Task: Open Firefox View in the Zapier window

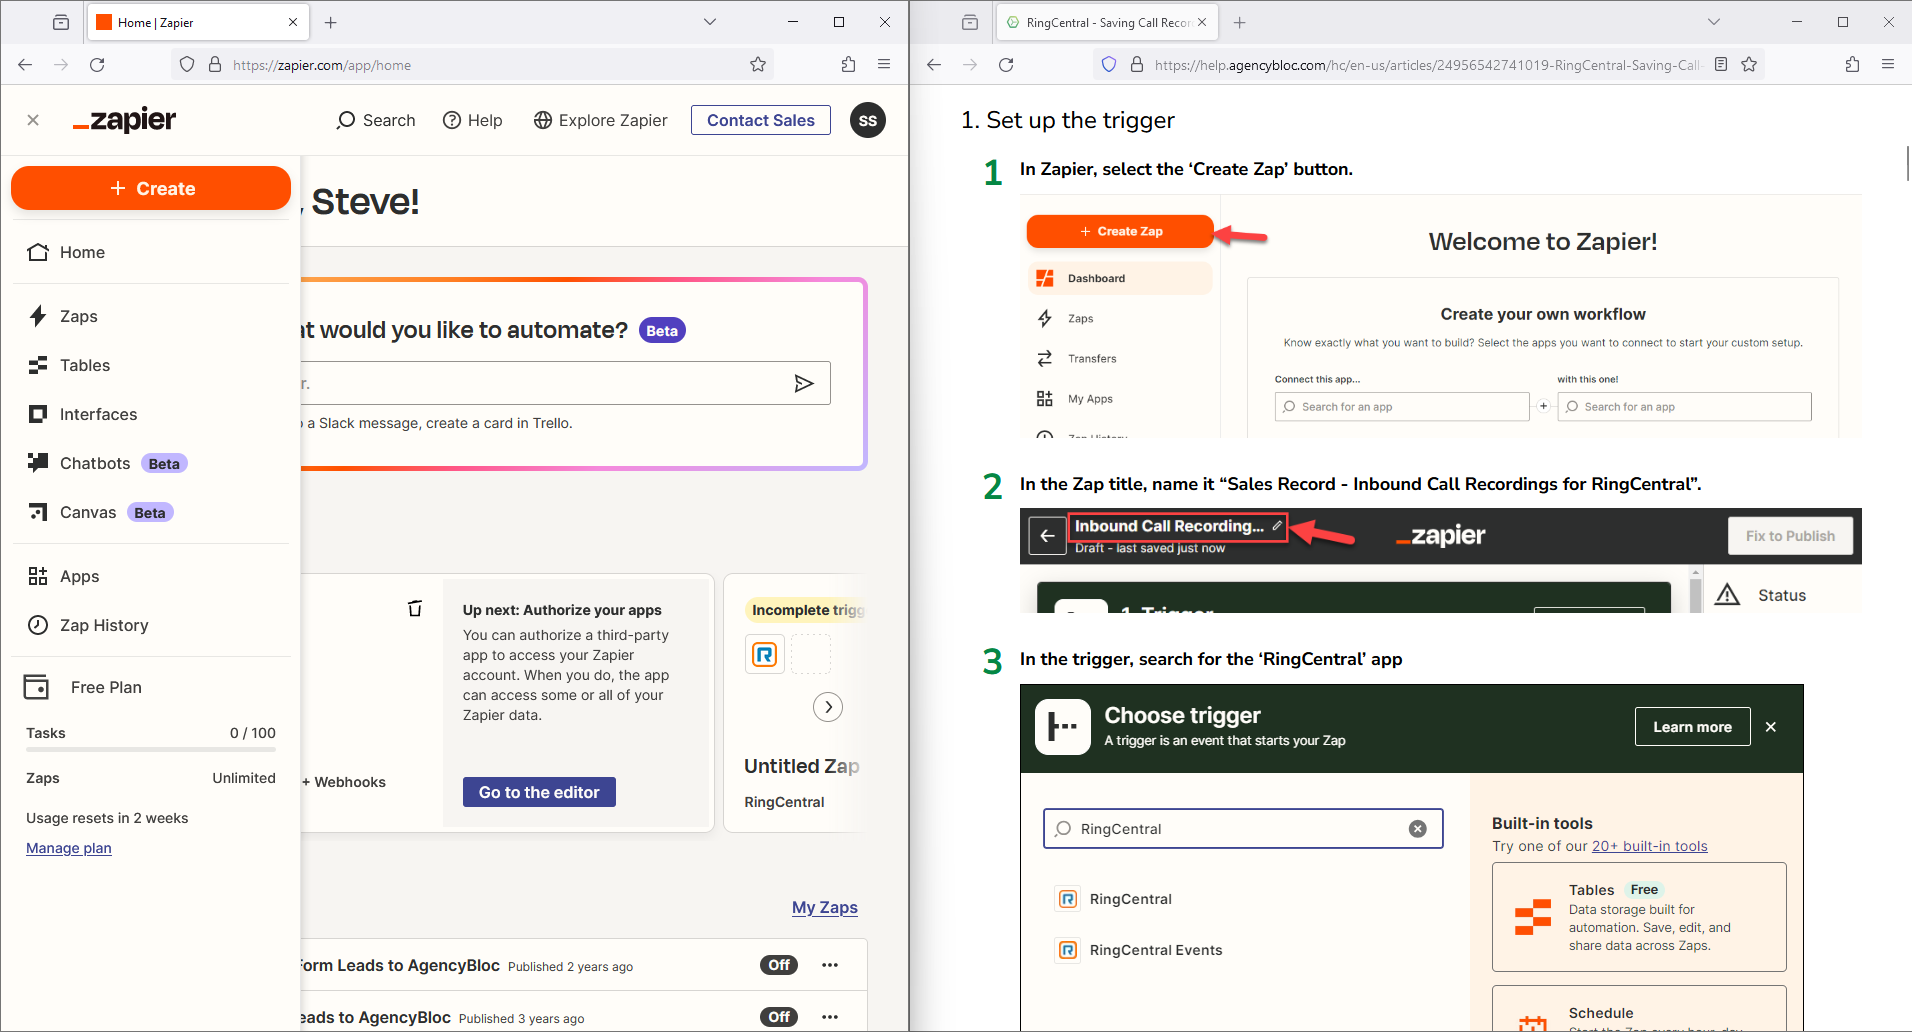Action: click(61, 22)
